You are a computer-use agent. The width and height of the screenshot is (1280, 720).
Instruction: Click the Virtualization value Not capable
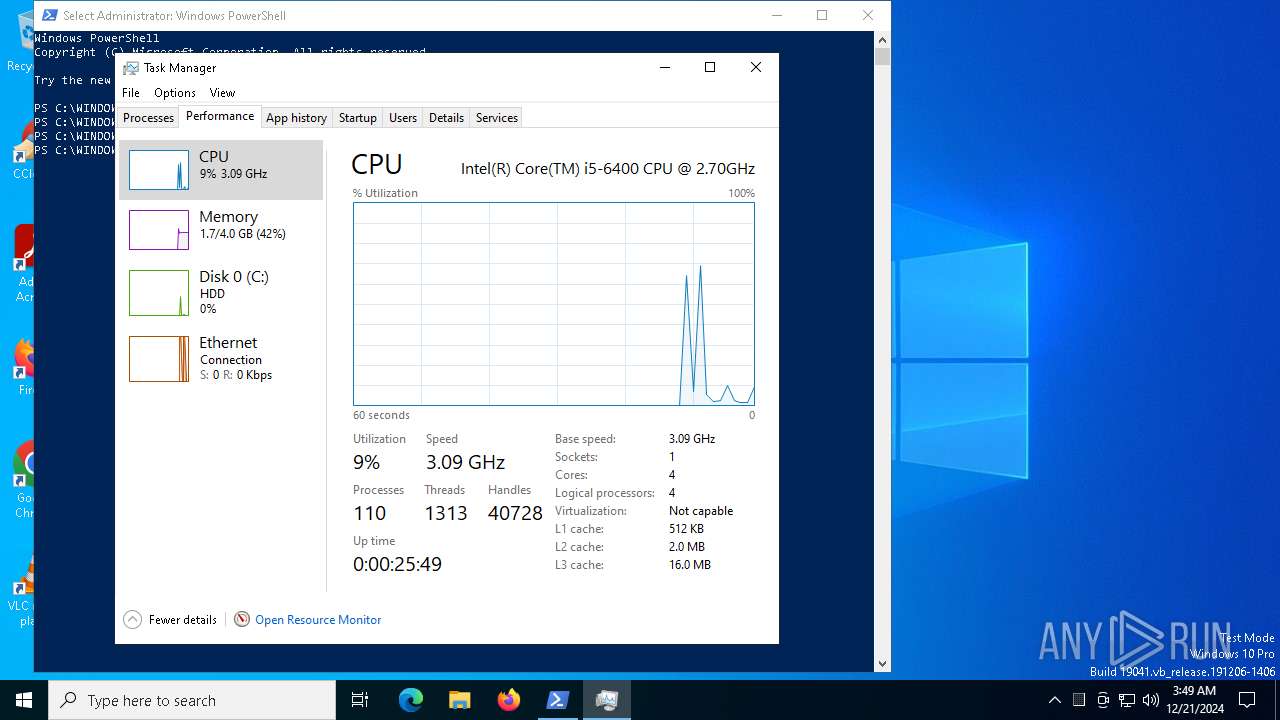(701, 511)
